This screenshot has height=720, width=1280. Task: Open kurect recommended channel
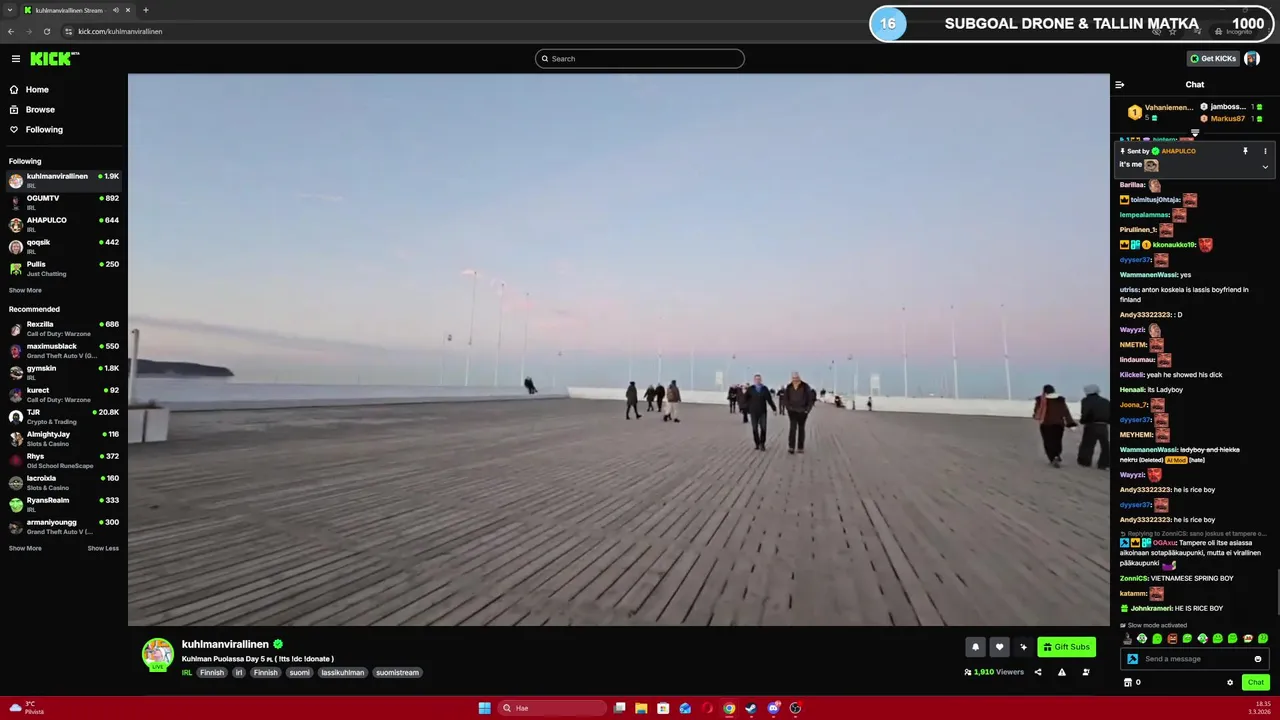[x=64, y=394]
